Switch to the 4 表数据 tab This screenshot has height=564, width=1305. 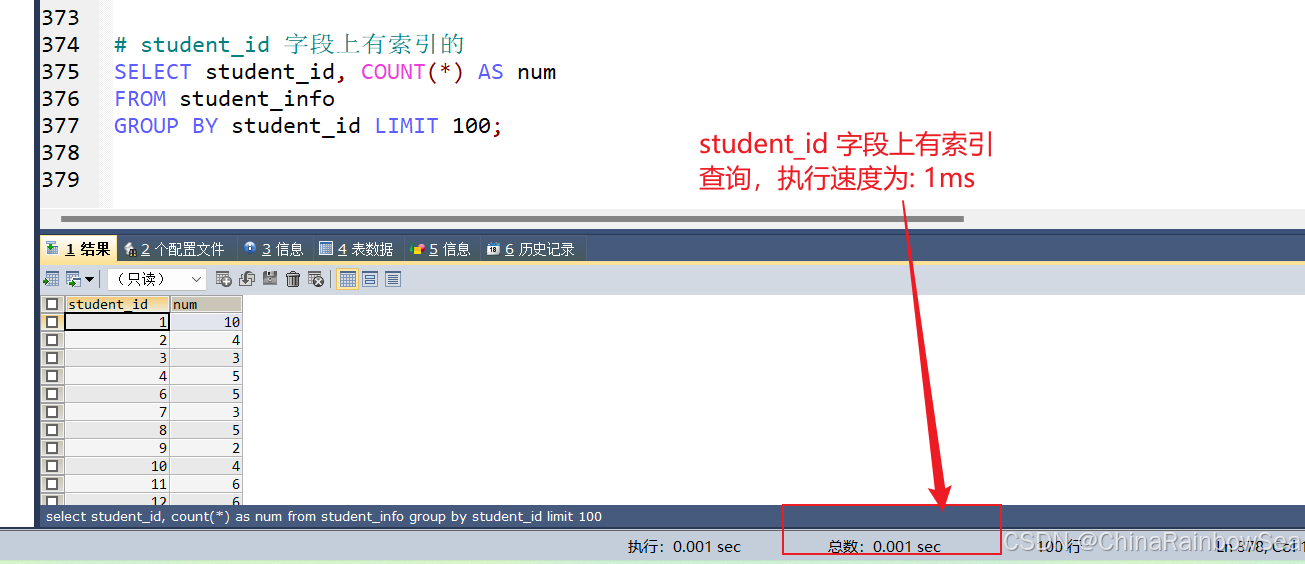(x=356, y=249)
